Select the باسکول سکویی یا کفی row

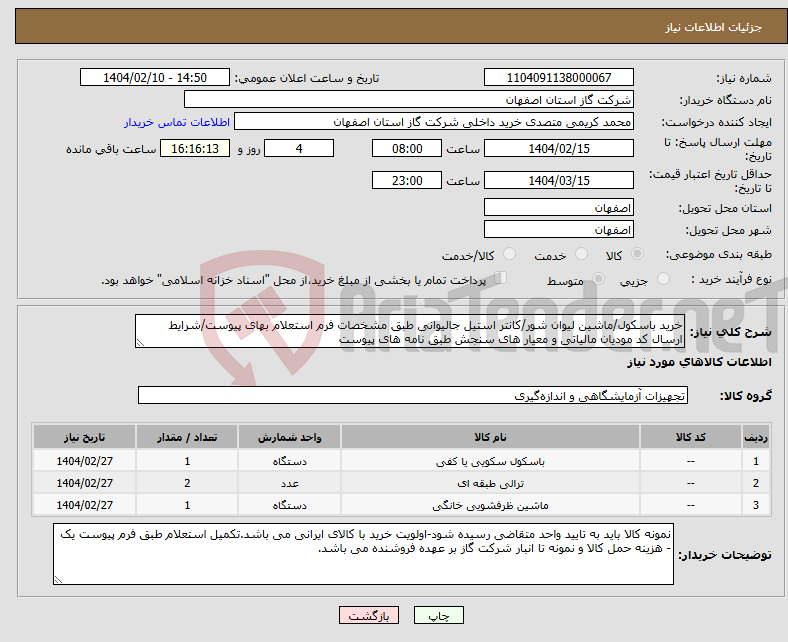pos(401,461)
